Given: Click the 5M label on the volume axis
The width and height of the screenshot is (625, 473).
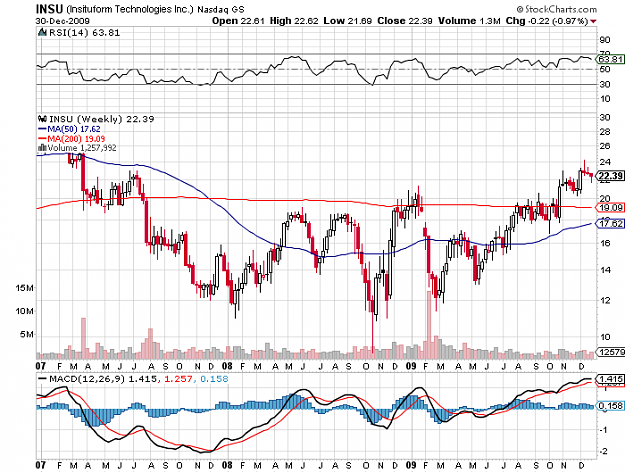Looking at the screenshot, I should click(x=27, y=334).
